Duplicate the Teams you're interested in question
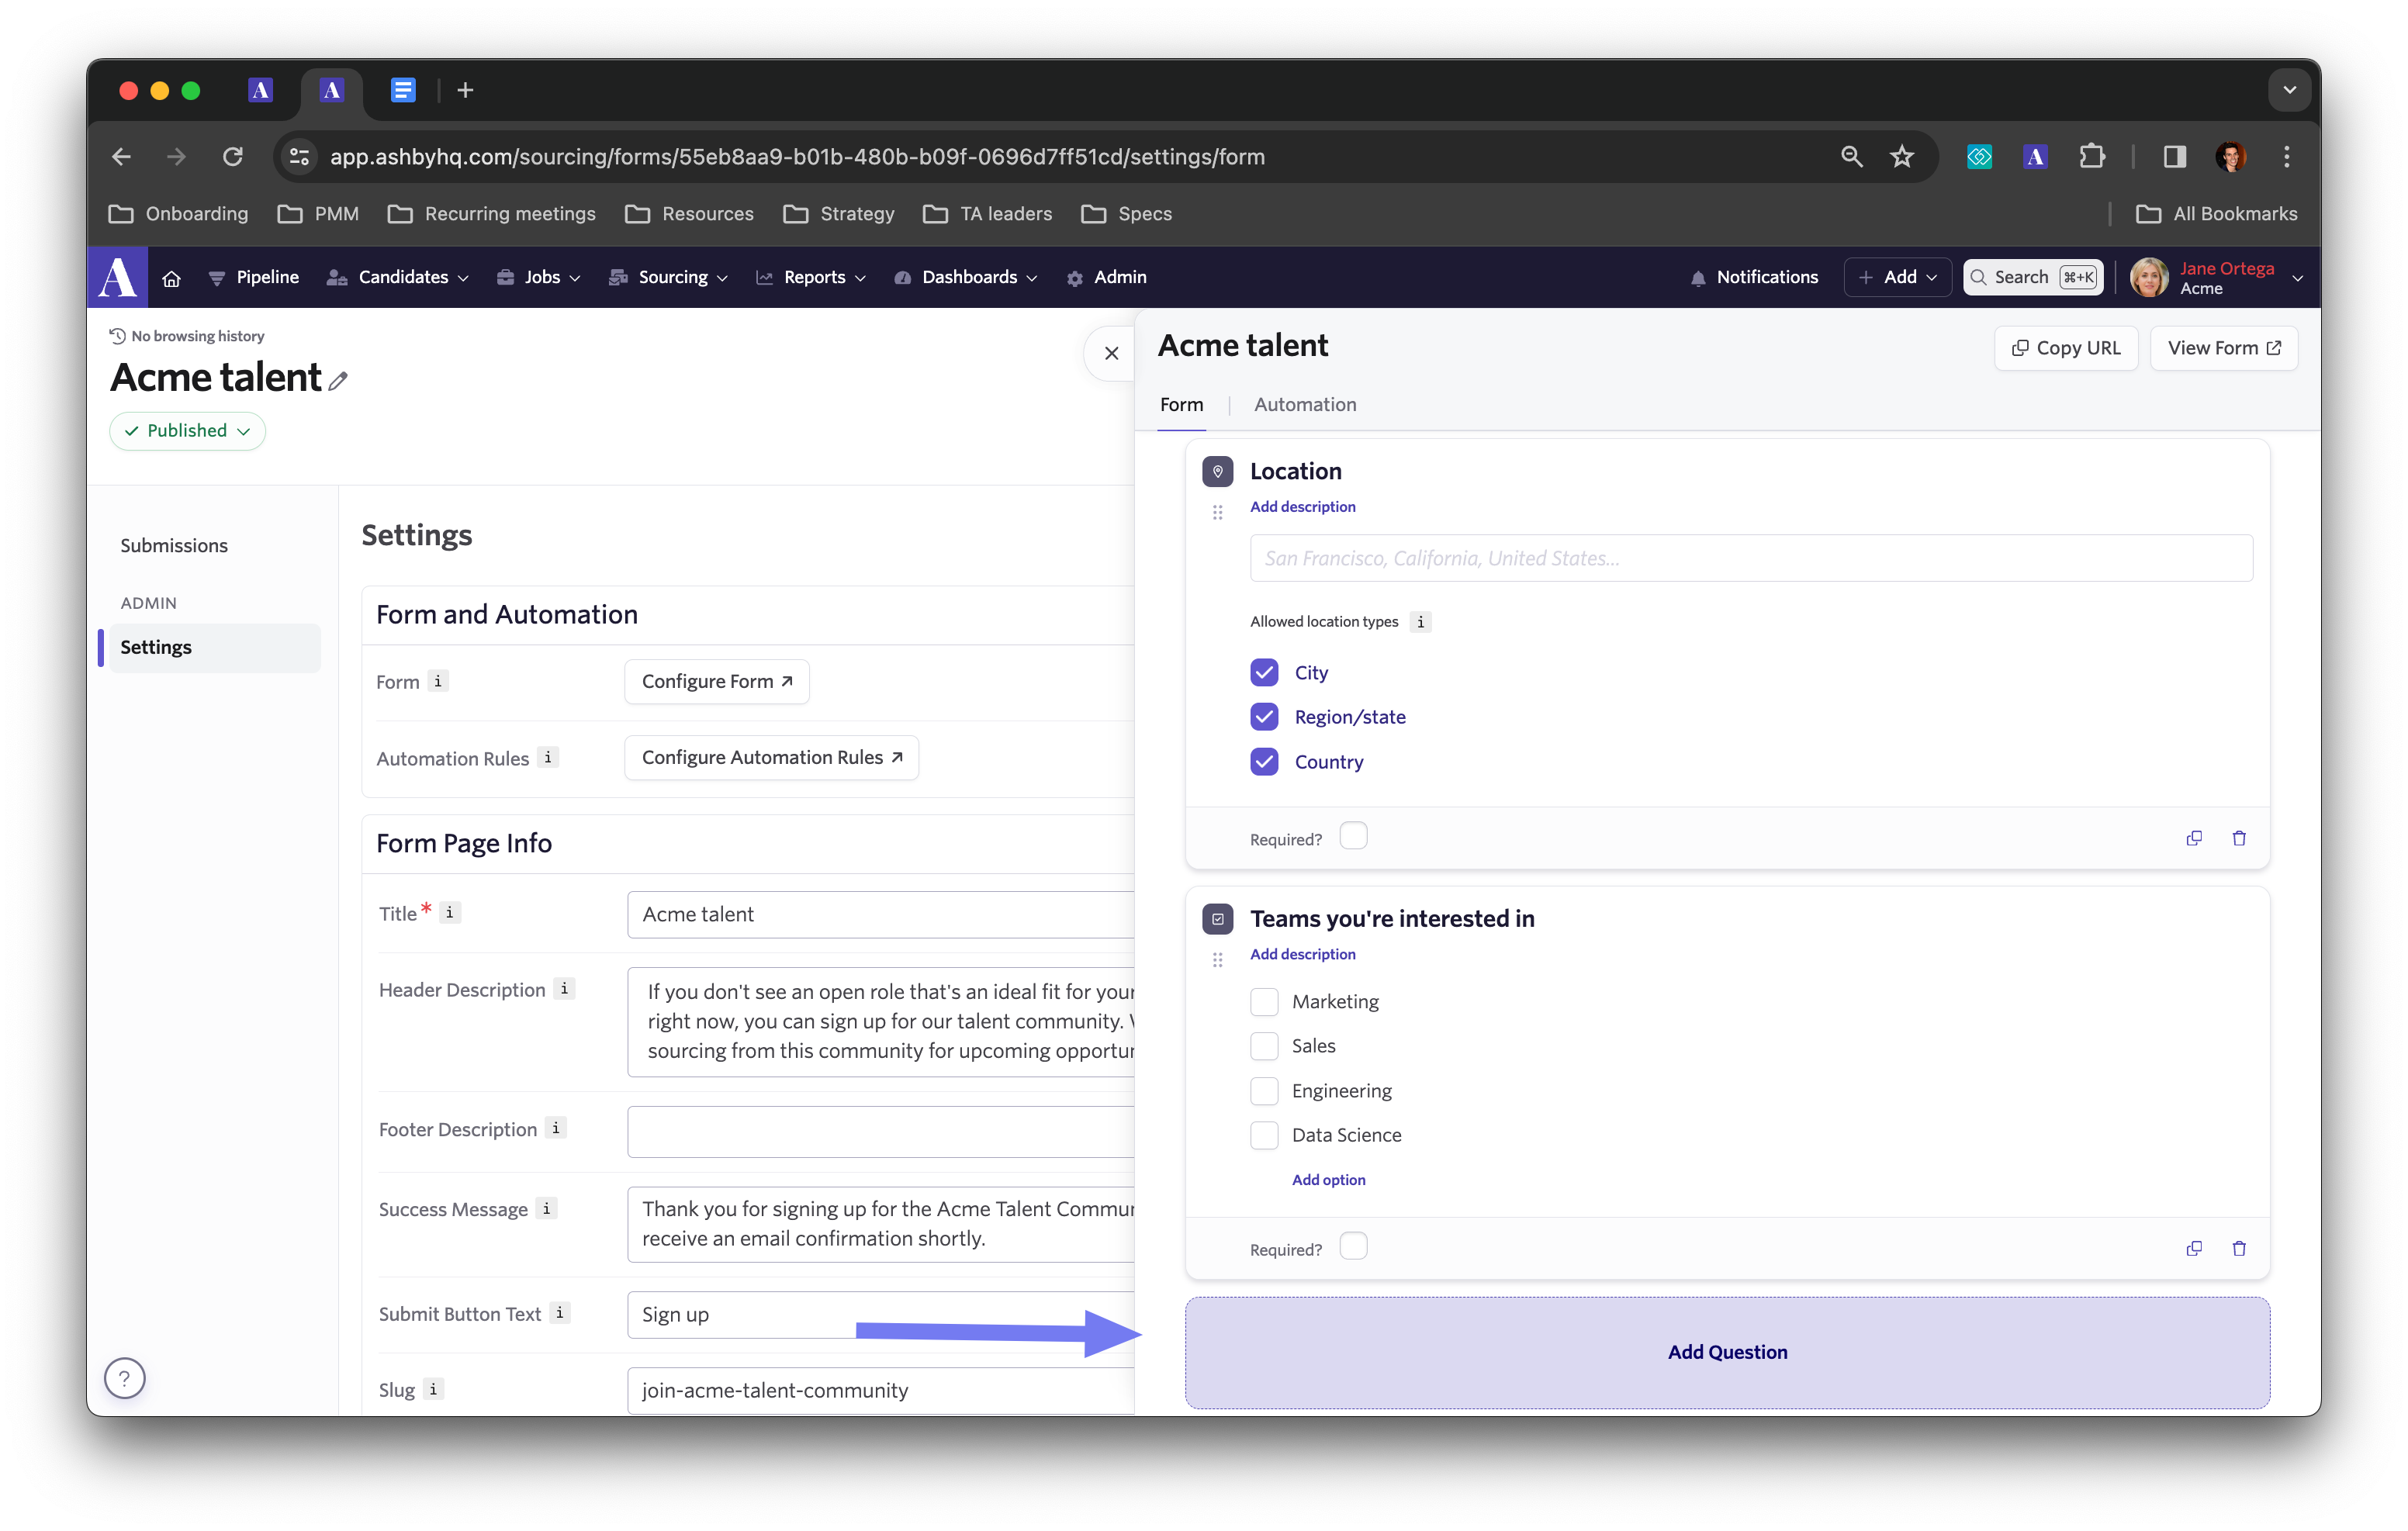Screen dimensions: 2408x1531 2194,1248
